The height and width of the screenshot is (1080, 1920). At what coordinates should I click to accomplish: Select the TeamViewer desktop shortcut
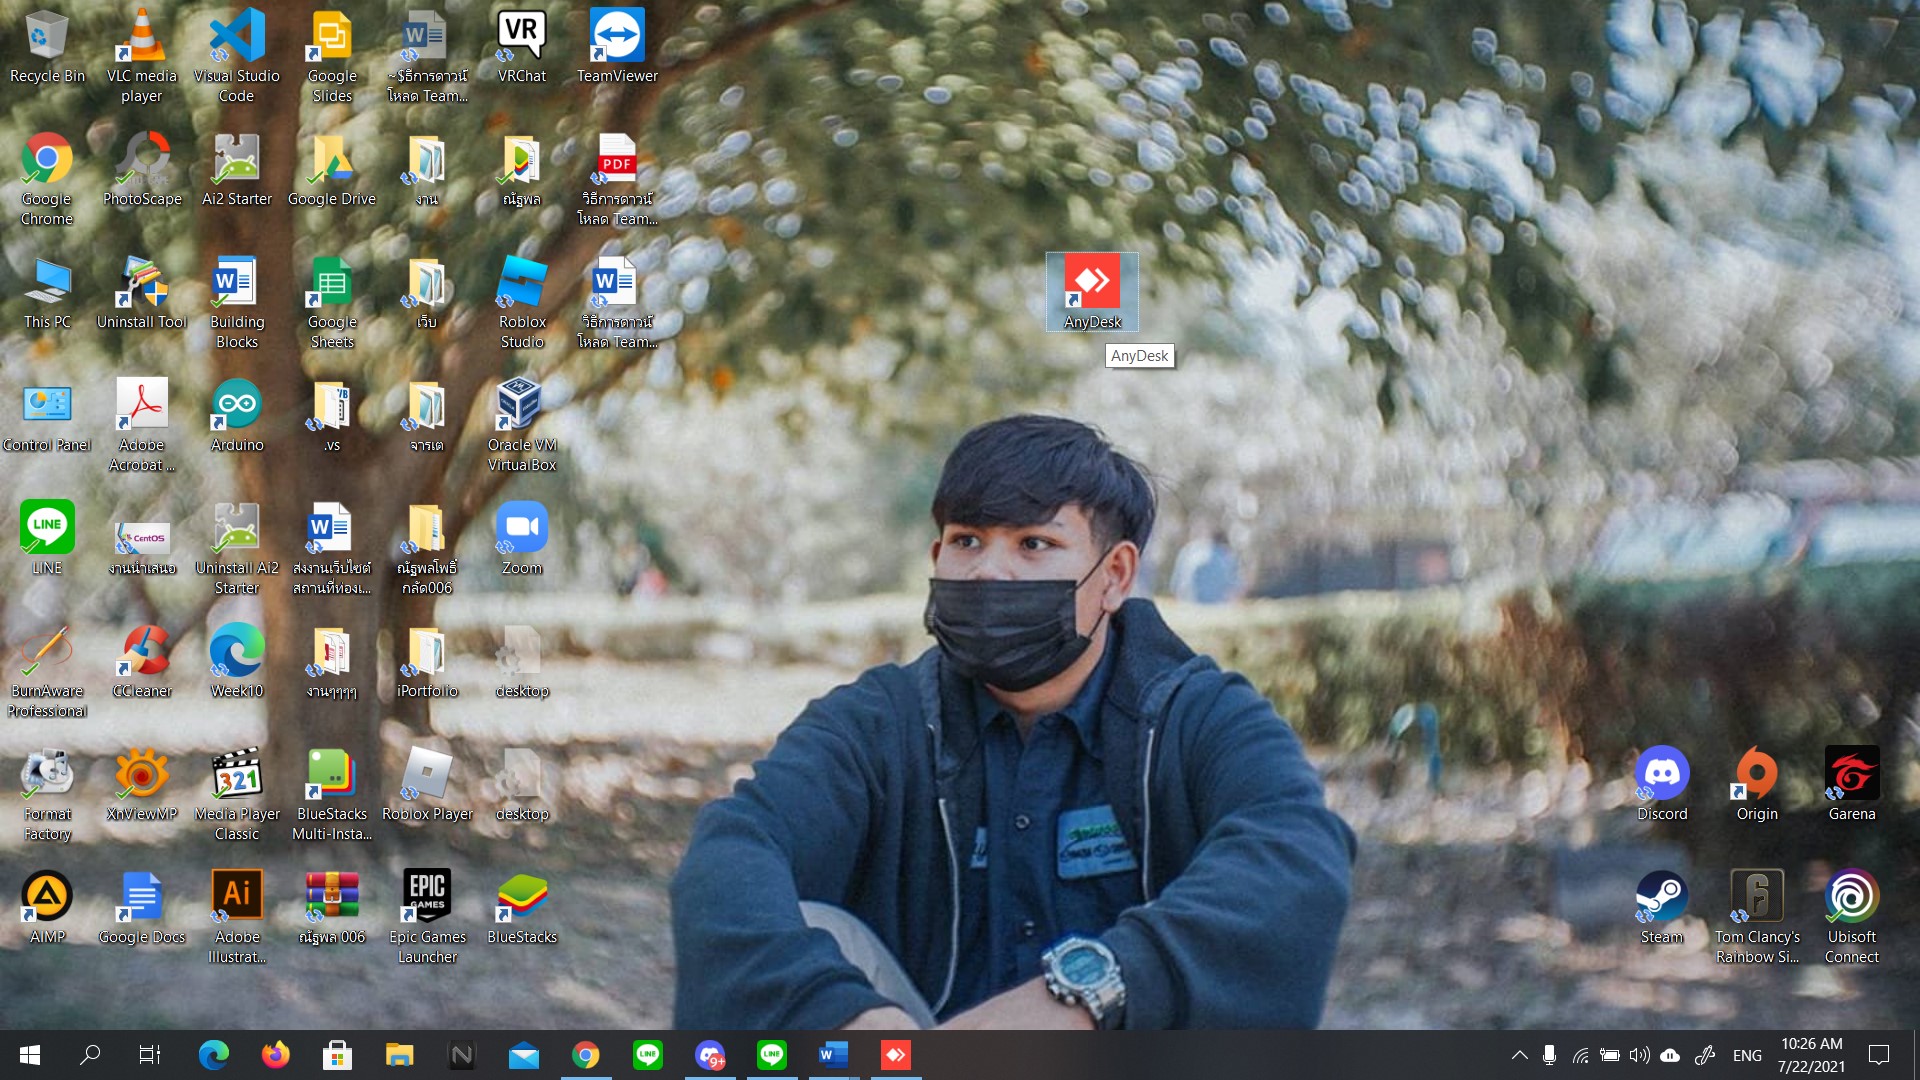(617, 47)
